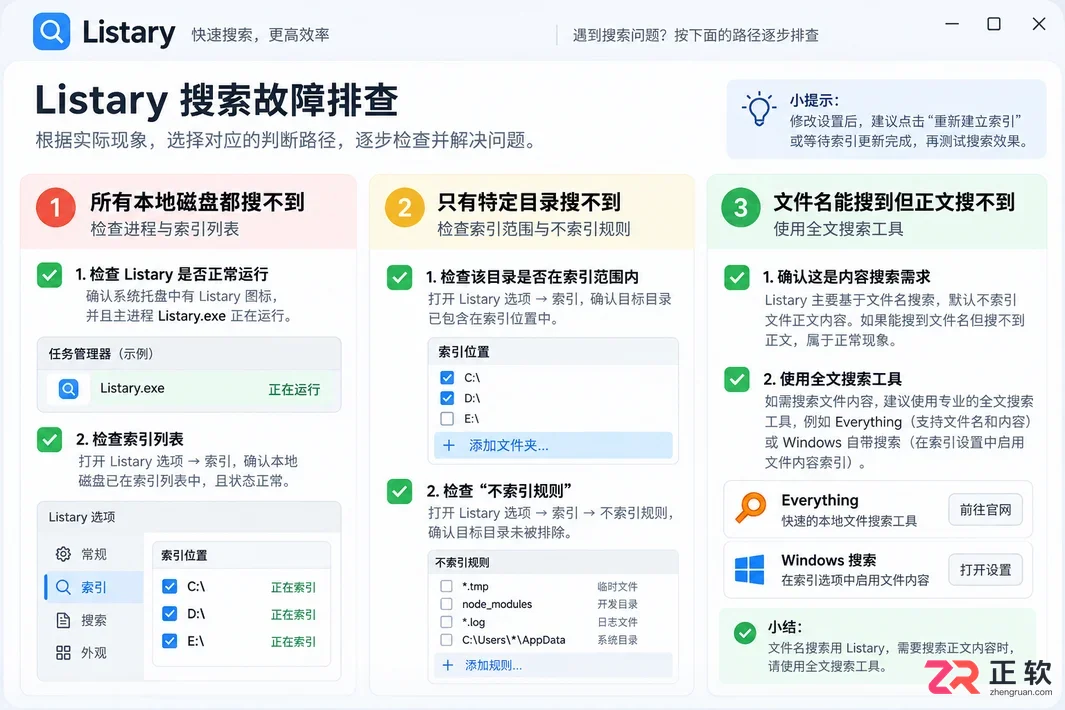1065x710 pixels.
Task: Click the Listary.exe process icon in task manager
Action: tap(69, 389)
